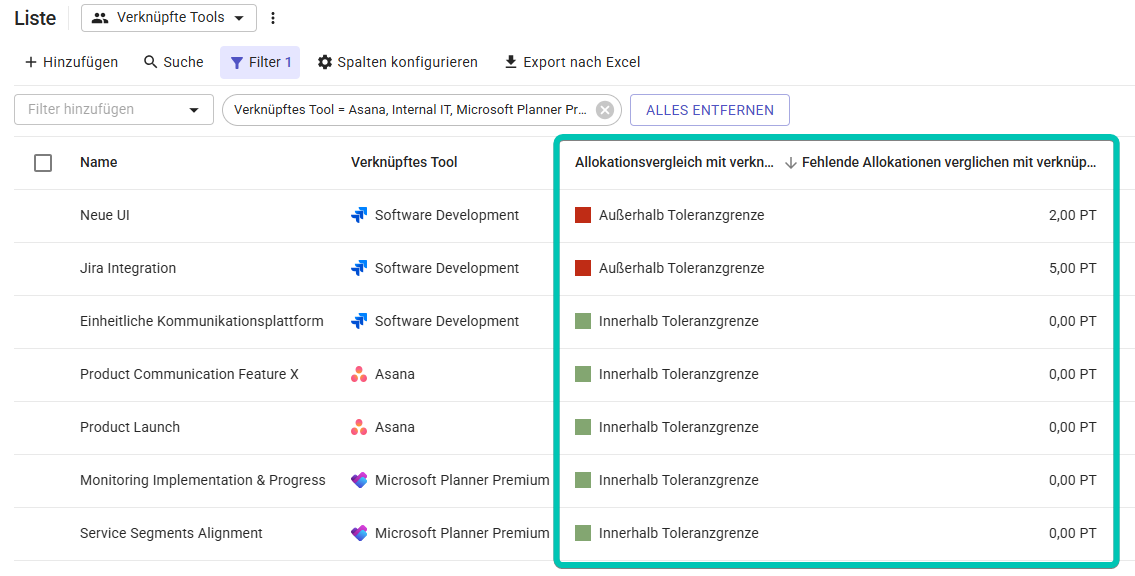Remove the filter chip via its X icon
The width and height of the screenshot is (1135, 576).
tap(604, 110)
